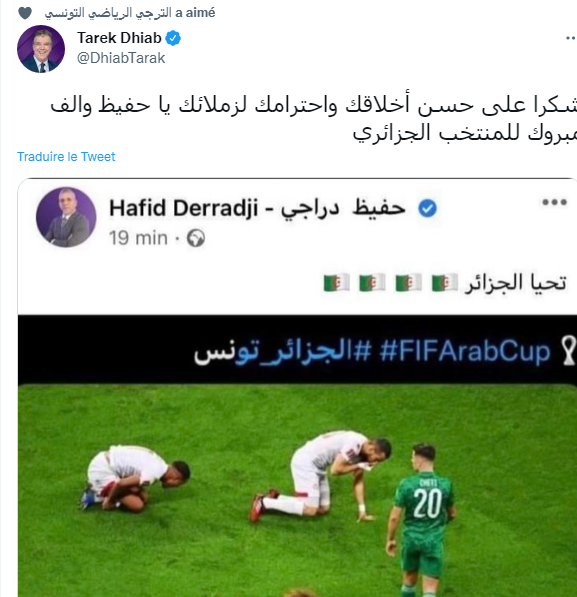577x597 pixels.
Task: Click Hafid Derradji's verified checkmark badge
Action: click(427, 208)
